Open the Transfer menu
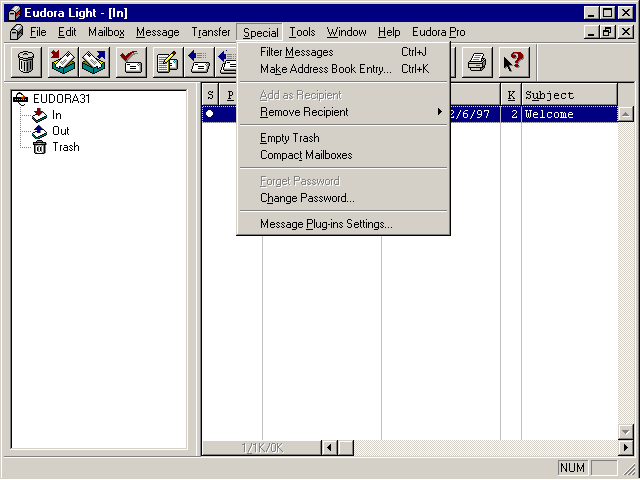The width and height of the screenshot is (640, 480). (x=211, y=32)
